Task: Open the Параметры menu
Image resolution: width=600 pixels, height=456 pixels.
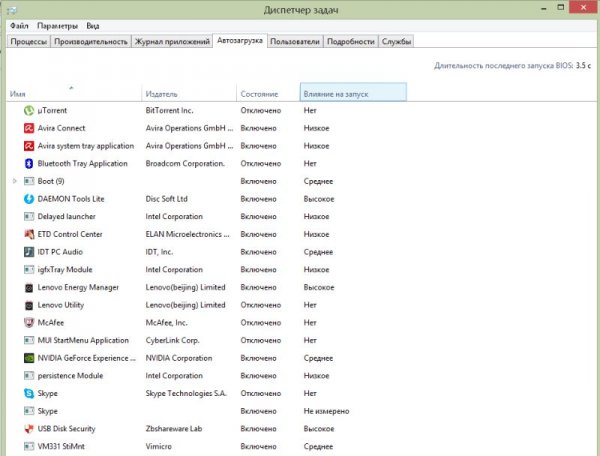Action: click(x=57, y=24)
